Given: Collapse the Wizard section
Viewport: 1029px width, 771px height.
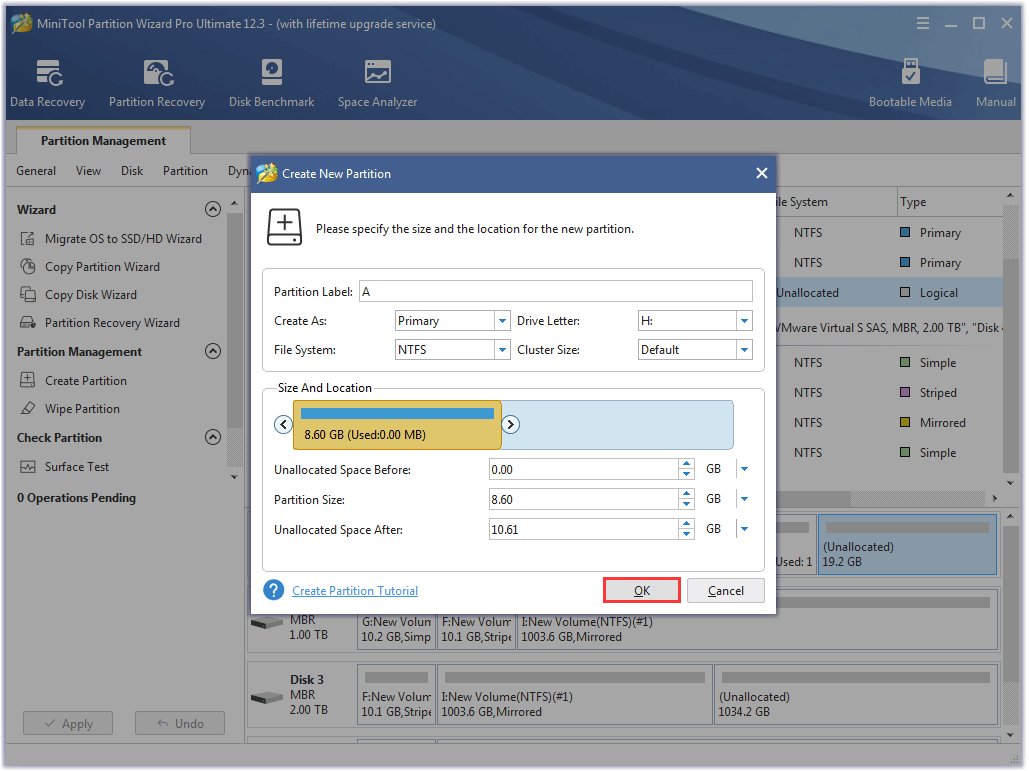Looking at the screenshot, I should tap(213, 209).
